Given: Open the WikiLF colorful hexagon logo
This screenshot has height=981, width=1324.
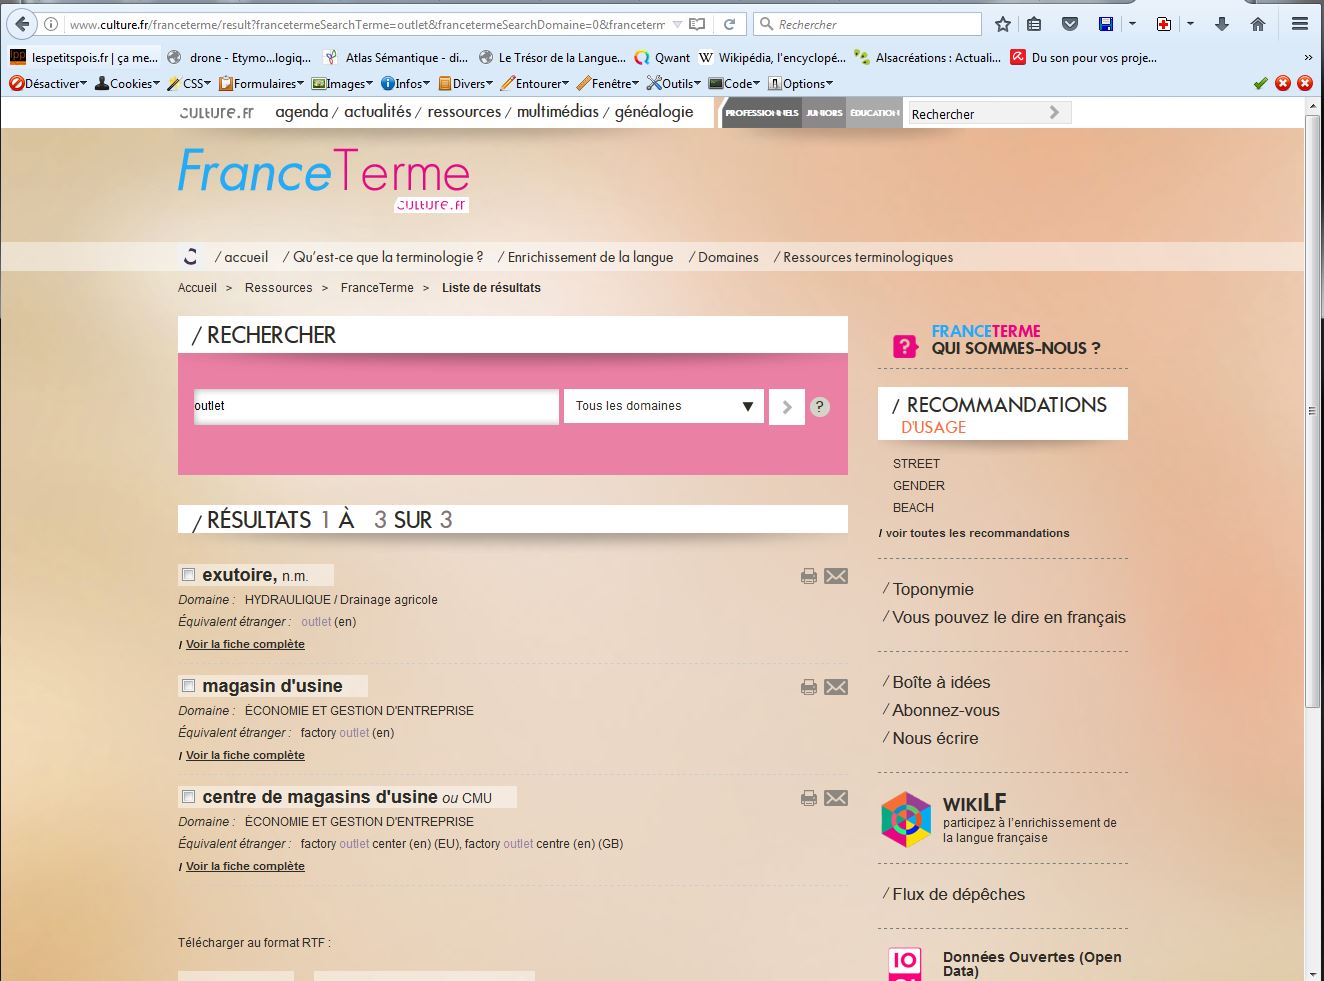Looking at the screenshot, I should coord(905,820).
